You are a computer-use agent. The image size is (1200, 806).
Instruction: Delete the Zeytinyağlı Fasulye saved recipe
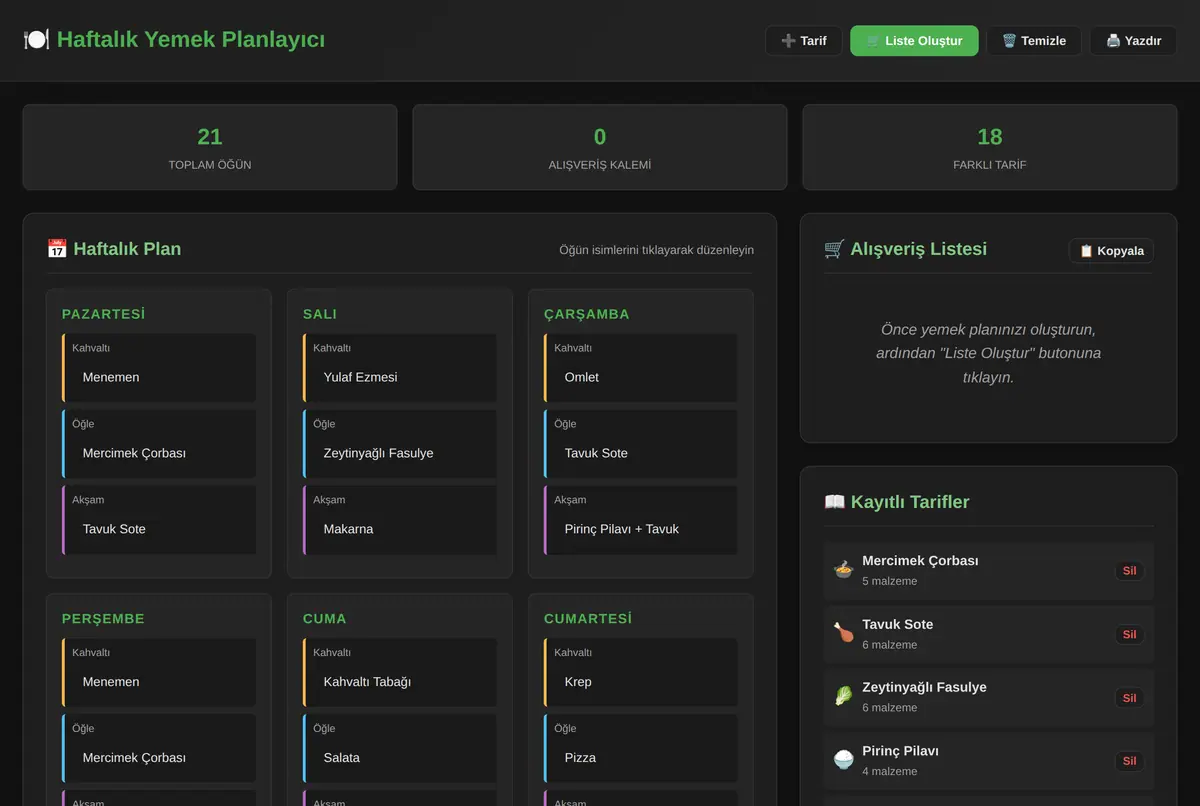1129,698
